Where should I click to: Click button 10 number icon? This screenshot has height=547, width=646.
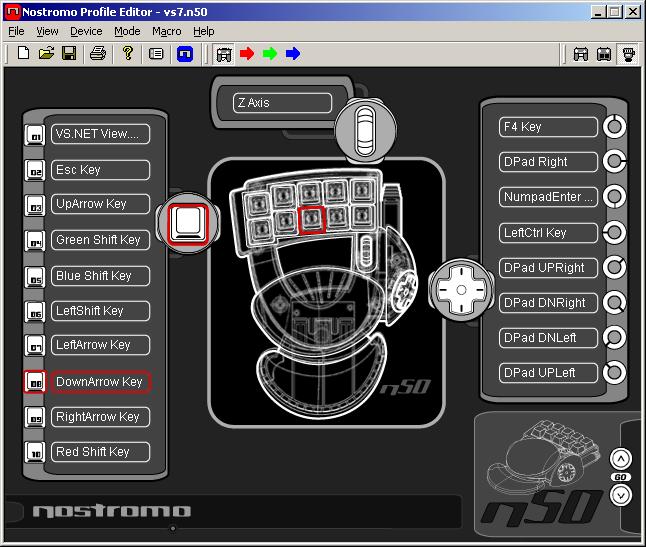pos(35,452)
